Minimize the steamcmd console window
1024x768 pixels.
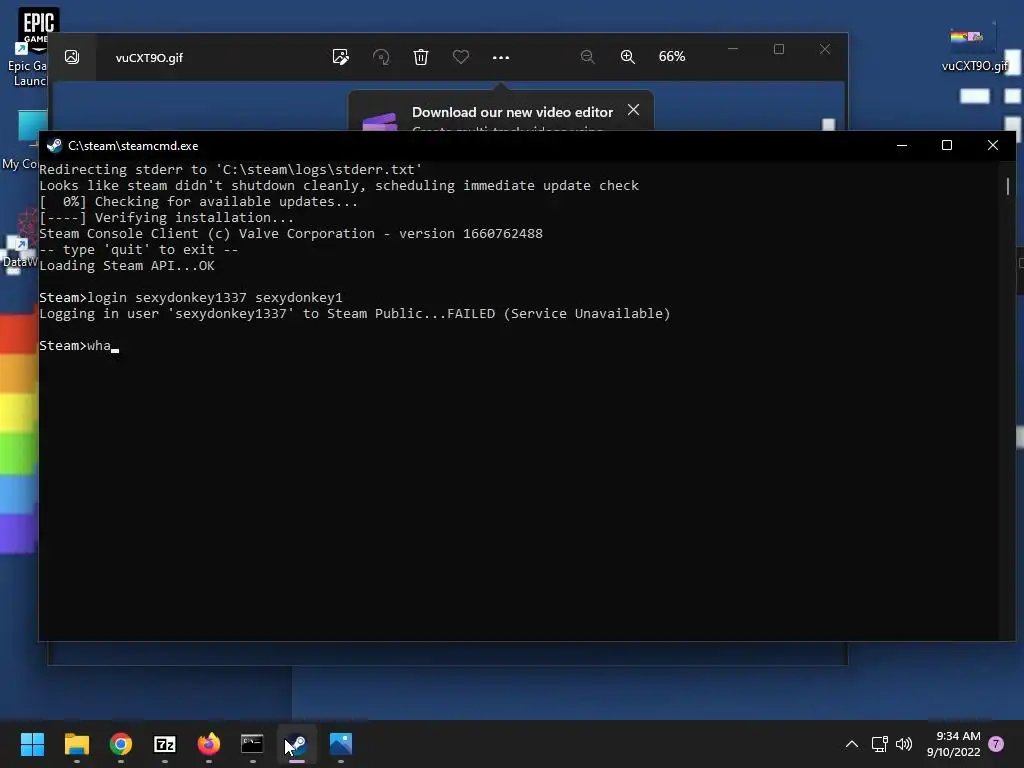[902, 145]
